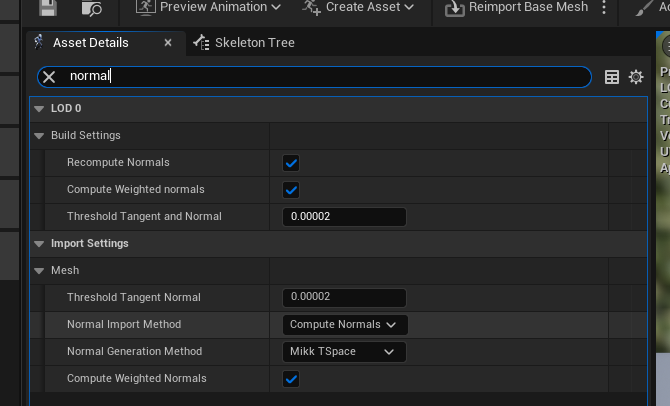Screen dimensions: 670x406
Task: Open the Preview Animation dropdown
Action: 207,8
